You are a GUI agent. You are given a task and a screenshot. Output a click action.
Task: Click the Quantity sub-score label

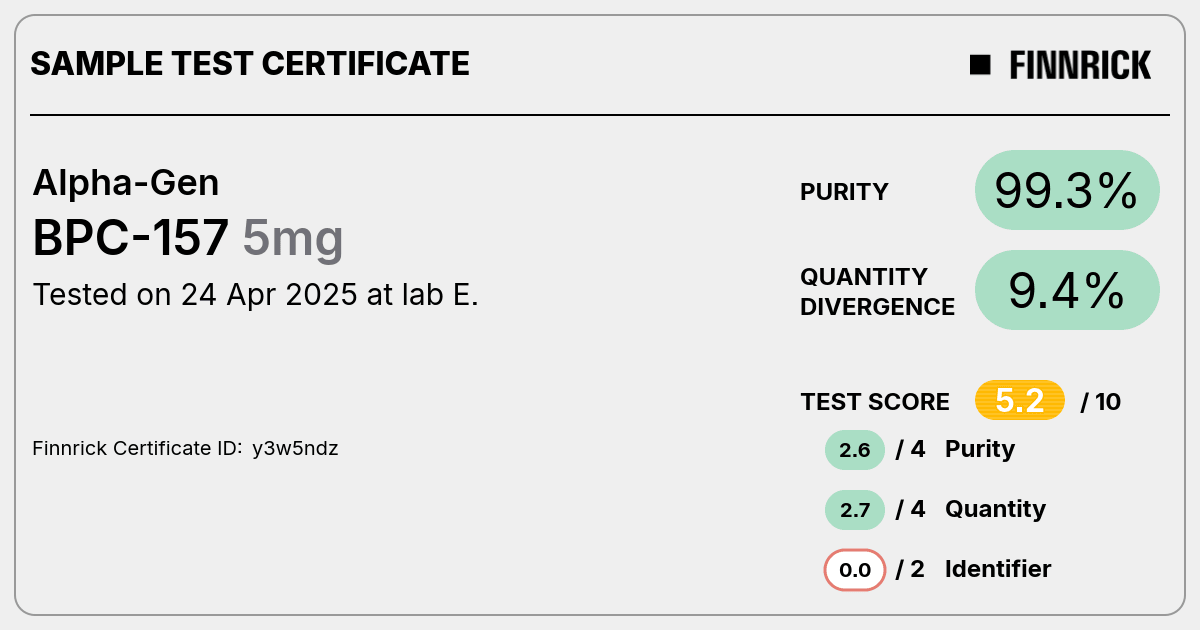click(995, 509)
